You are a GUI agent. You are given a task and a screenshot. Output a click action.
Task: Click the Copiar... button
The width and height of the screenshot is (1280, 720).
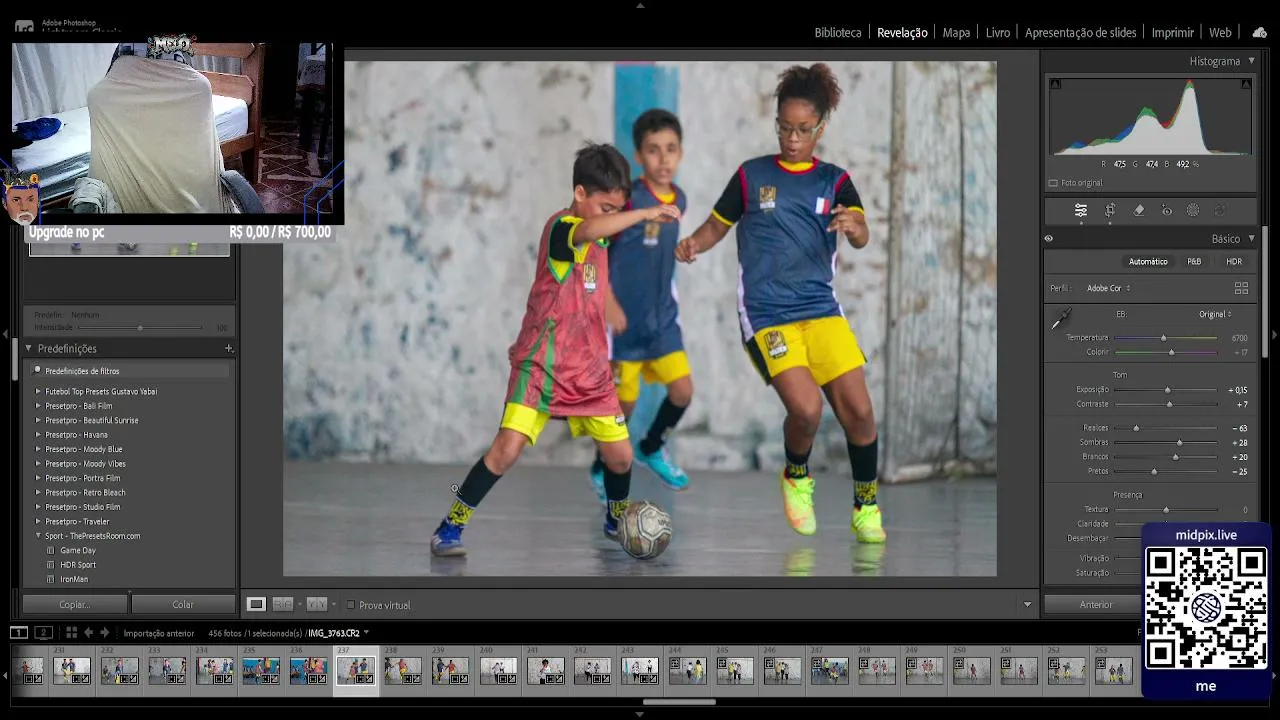[x=75, y=604]
